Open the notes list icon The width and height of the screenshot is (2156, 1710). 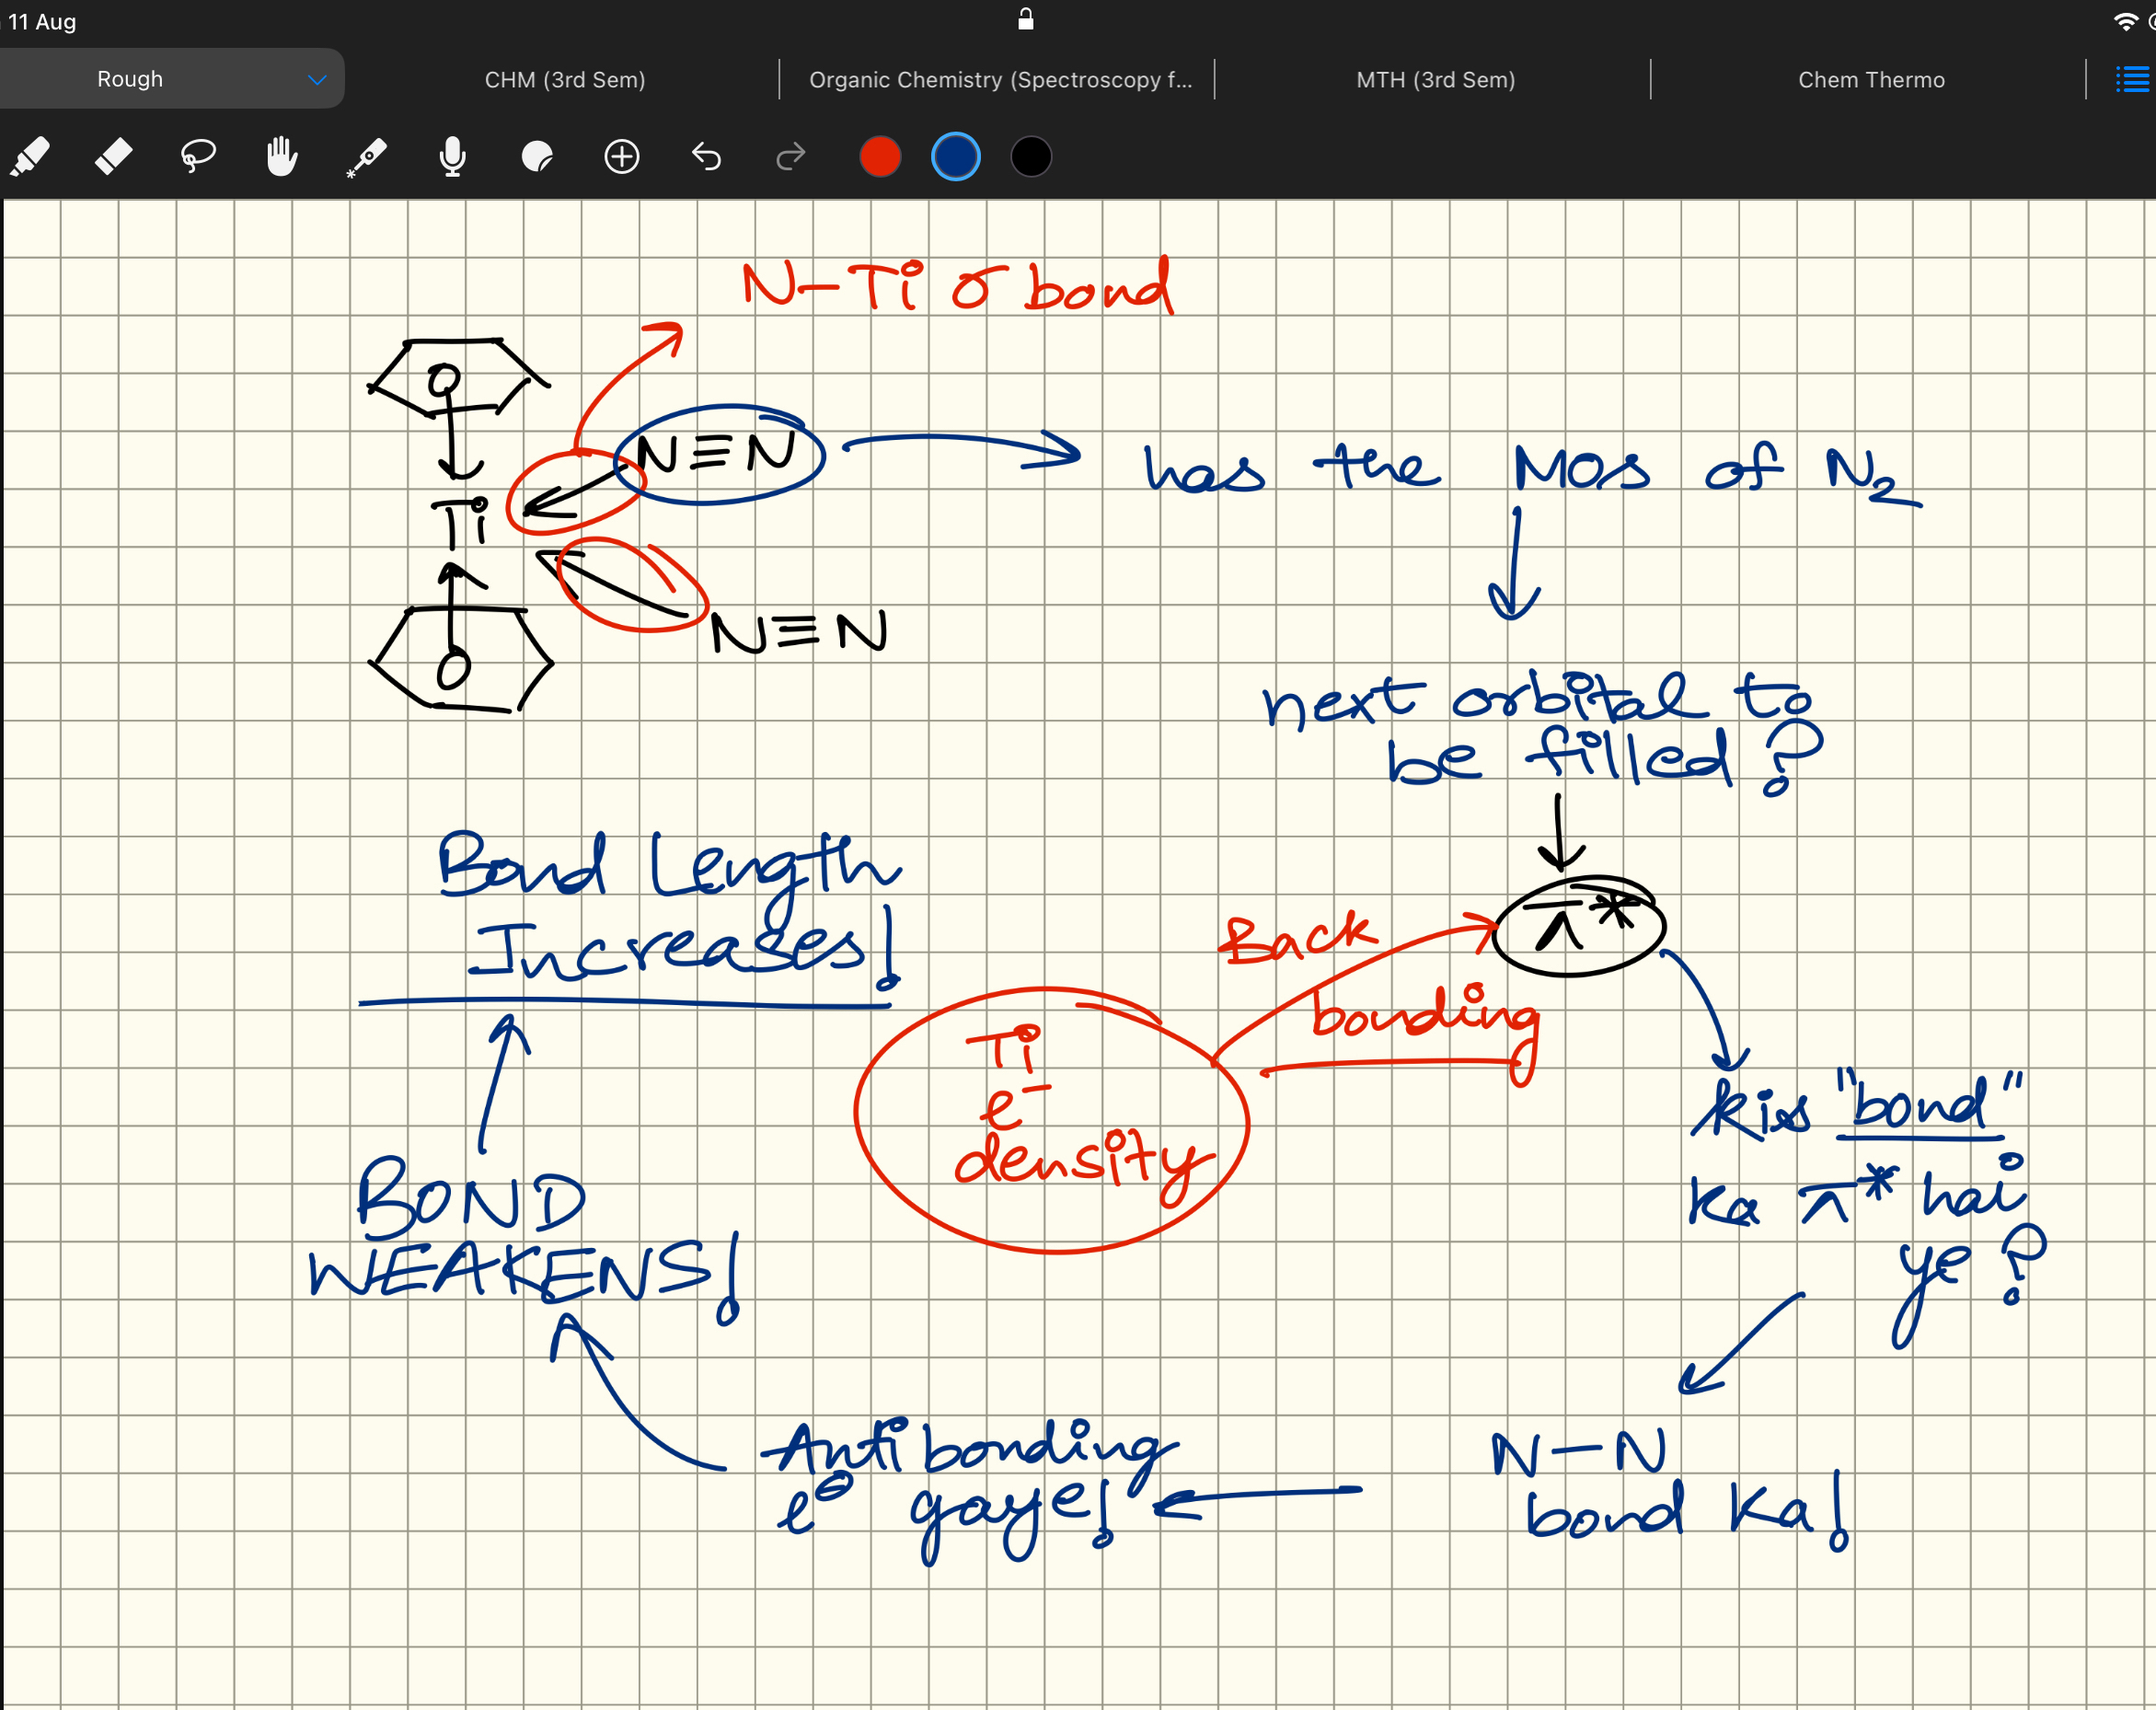(2132, 80)
